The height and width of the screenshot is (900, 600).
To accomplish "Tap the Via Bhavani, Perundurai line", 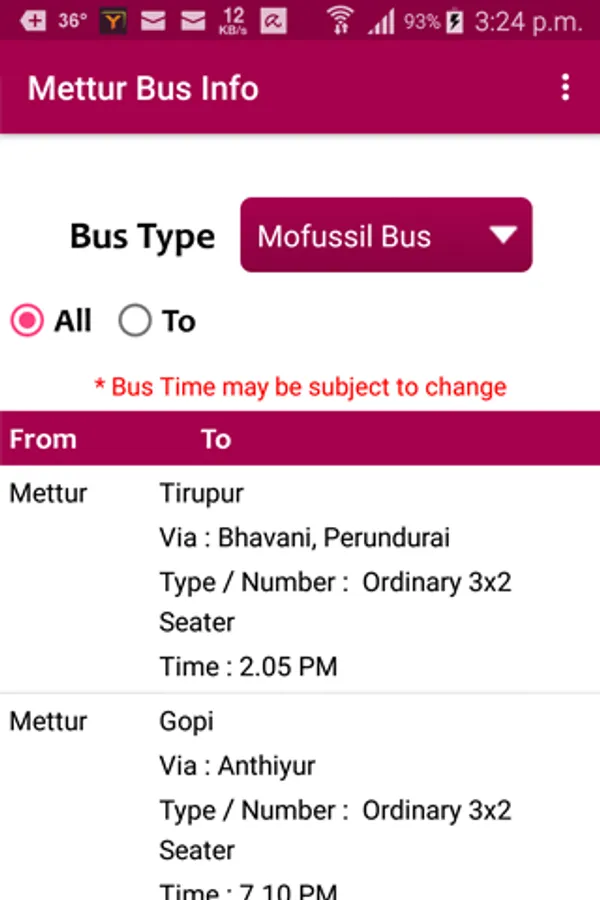I will pos(304,538).
